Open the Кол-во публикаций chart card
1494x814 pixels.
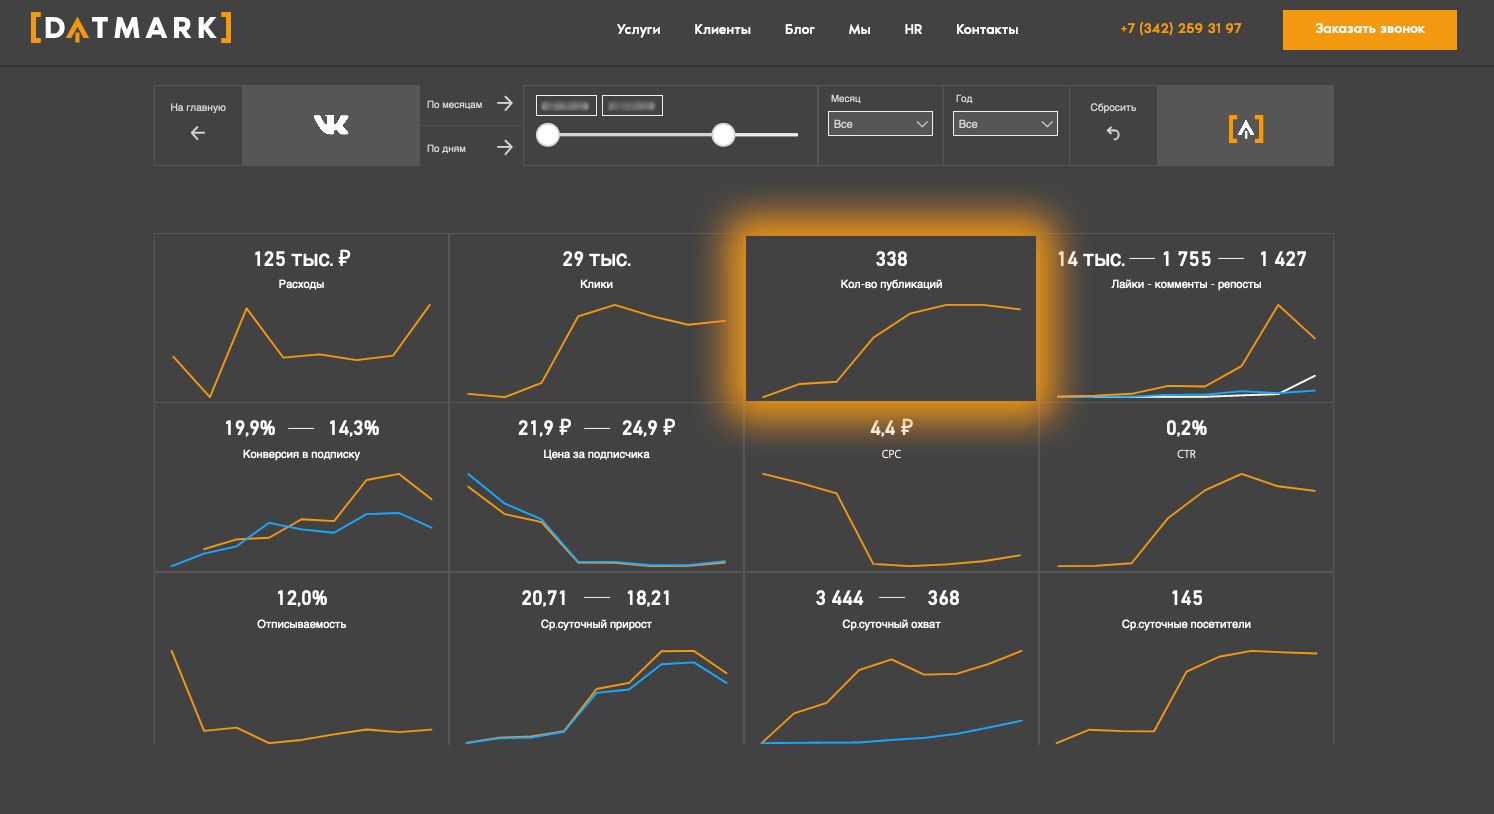click(891, 318)
